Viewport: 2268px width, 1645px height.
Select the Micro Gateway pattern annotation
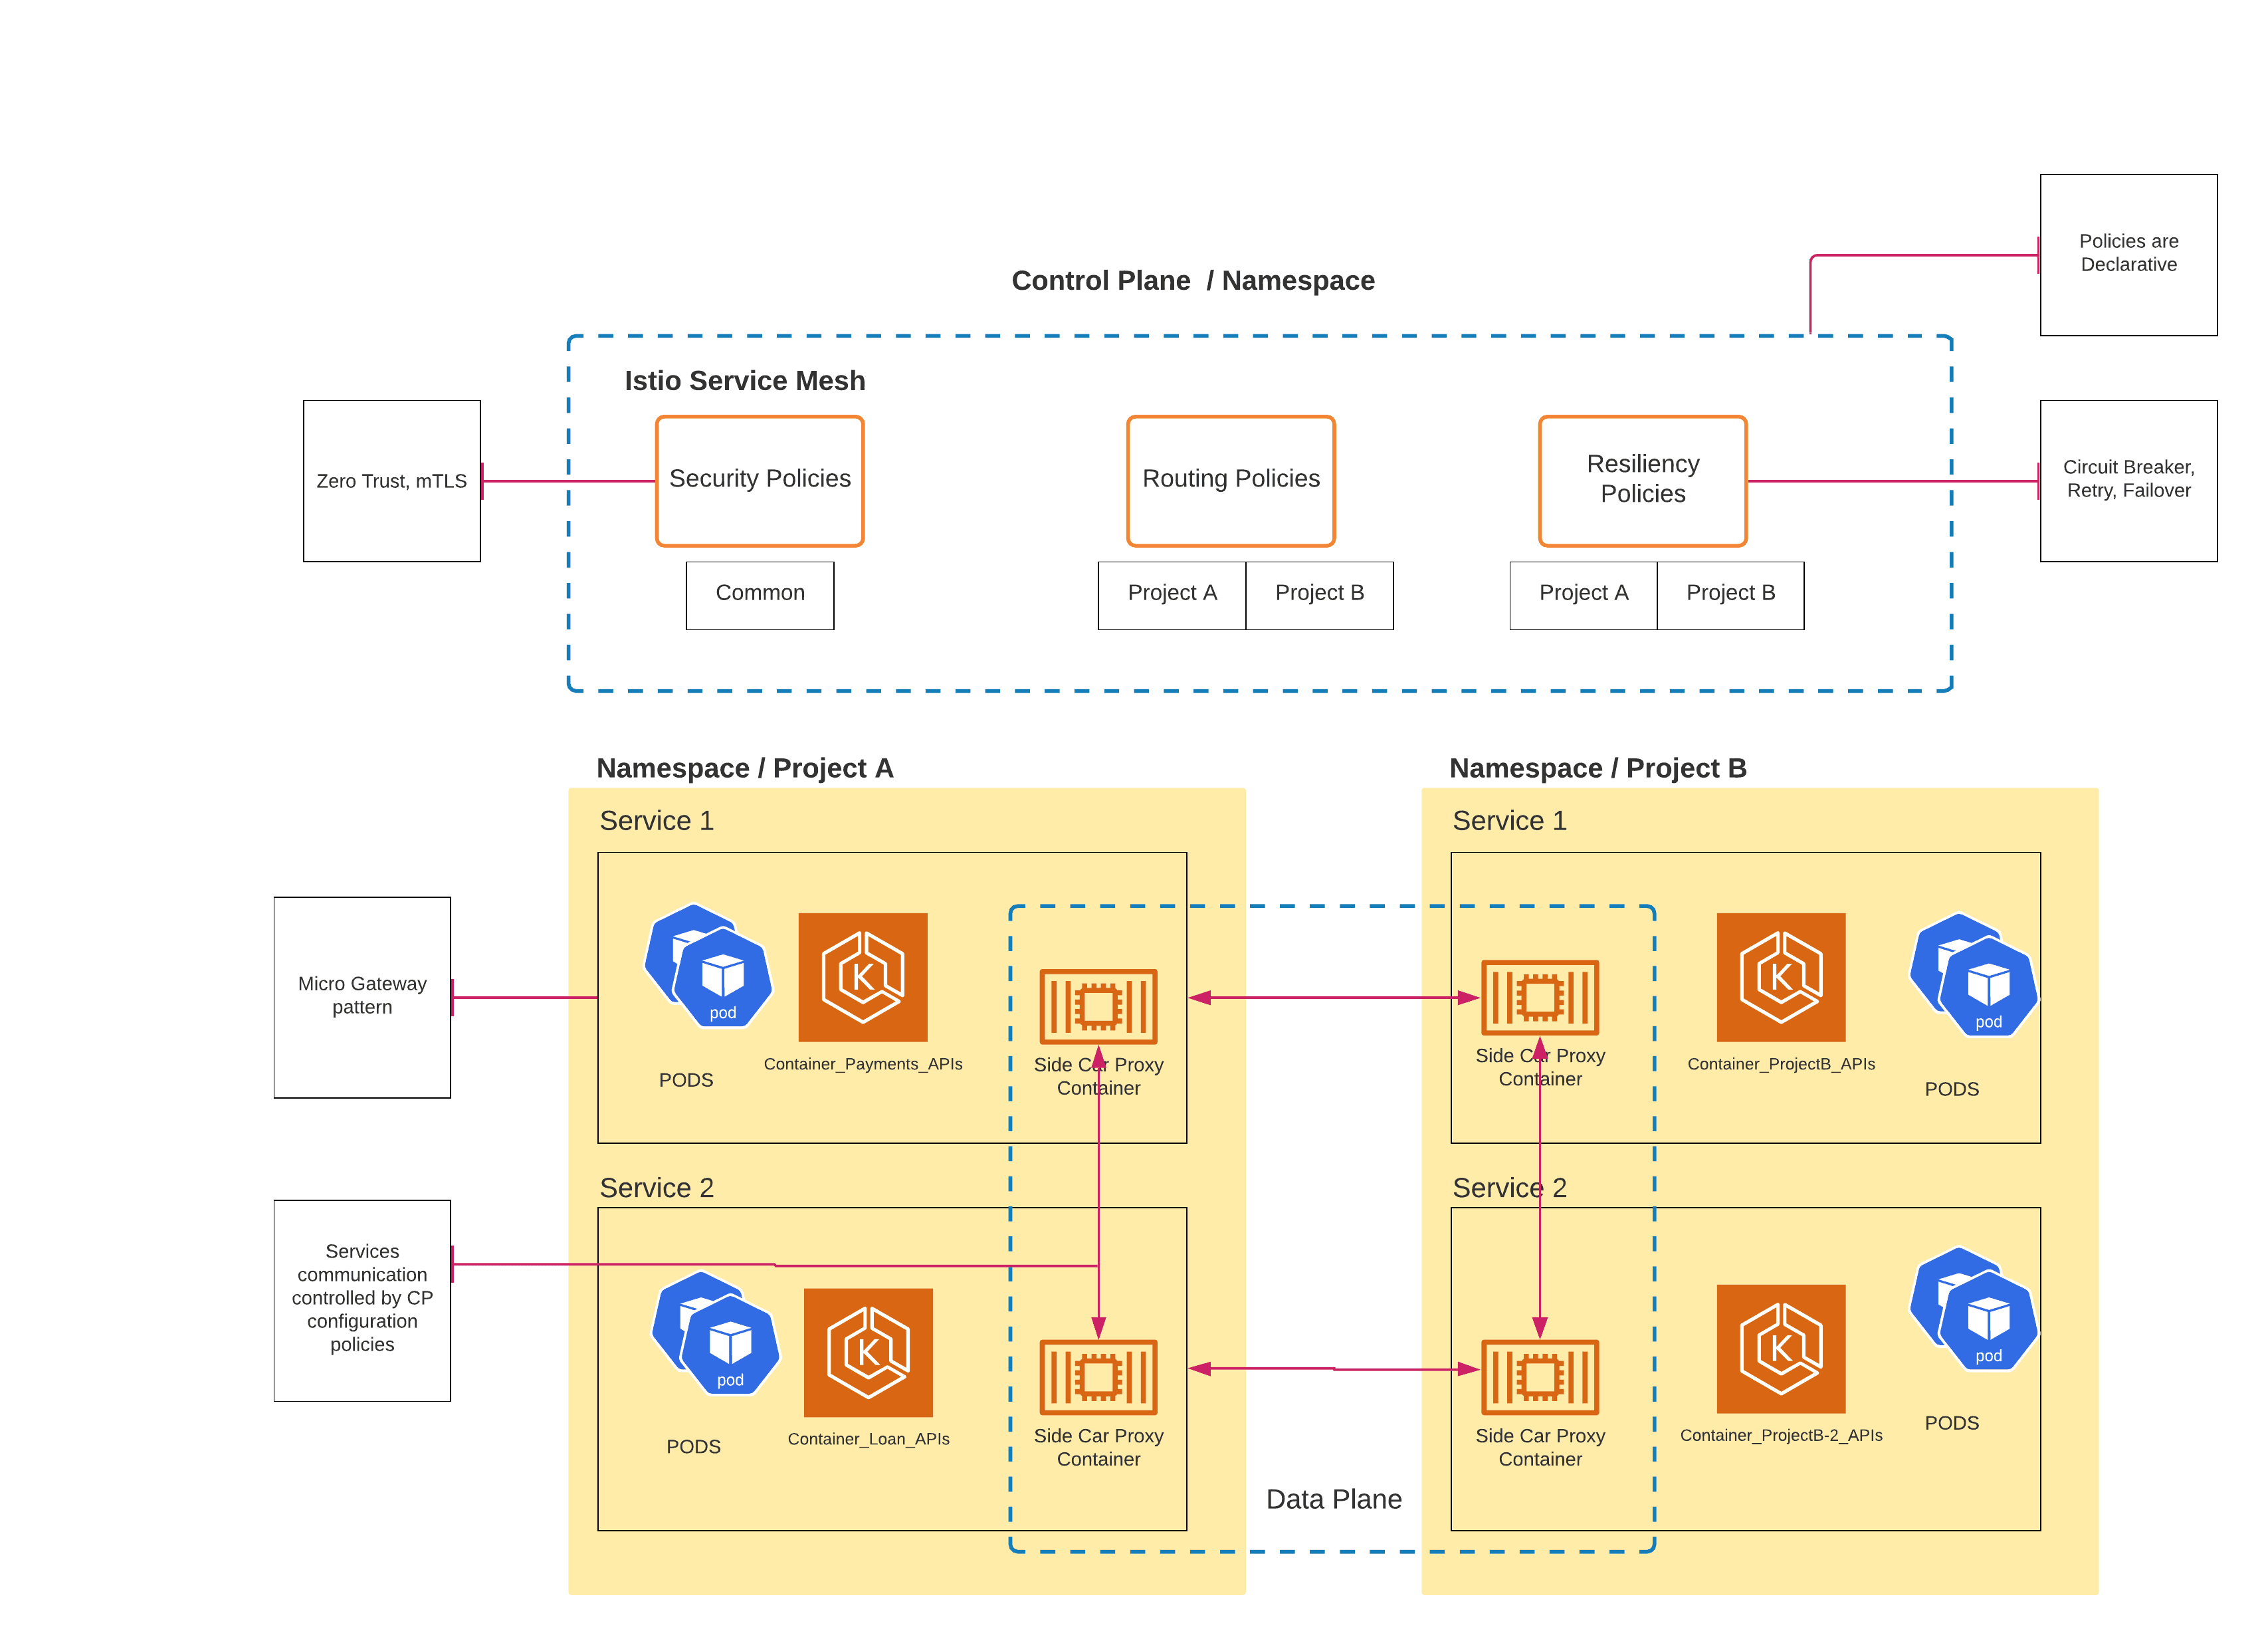pyautogui.click(x=362, y=996)
